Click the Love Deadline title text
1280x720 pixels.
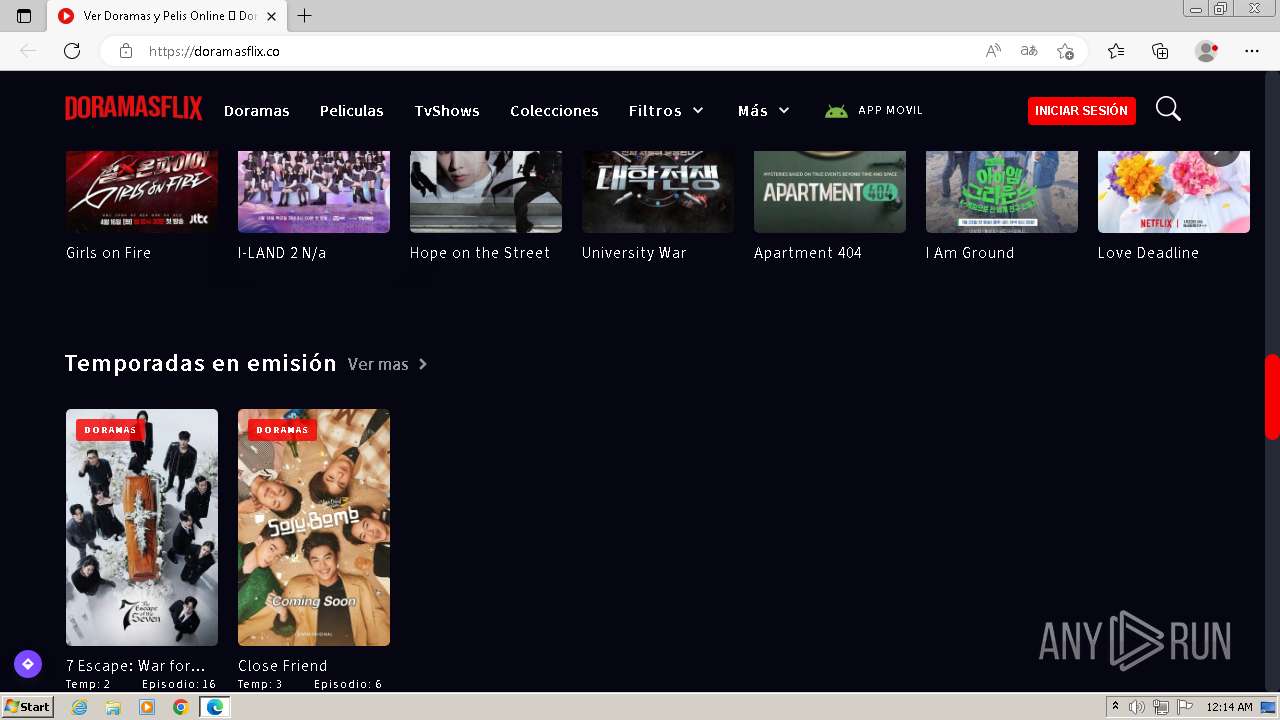(1148, 253)
